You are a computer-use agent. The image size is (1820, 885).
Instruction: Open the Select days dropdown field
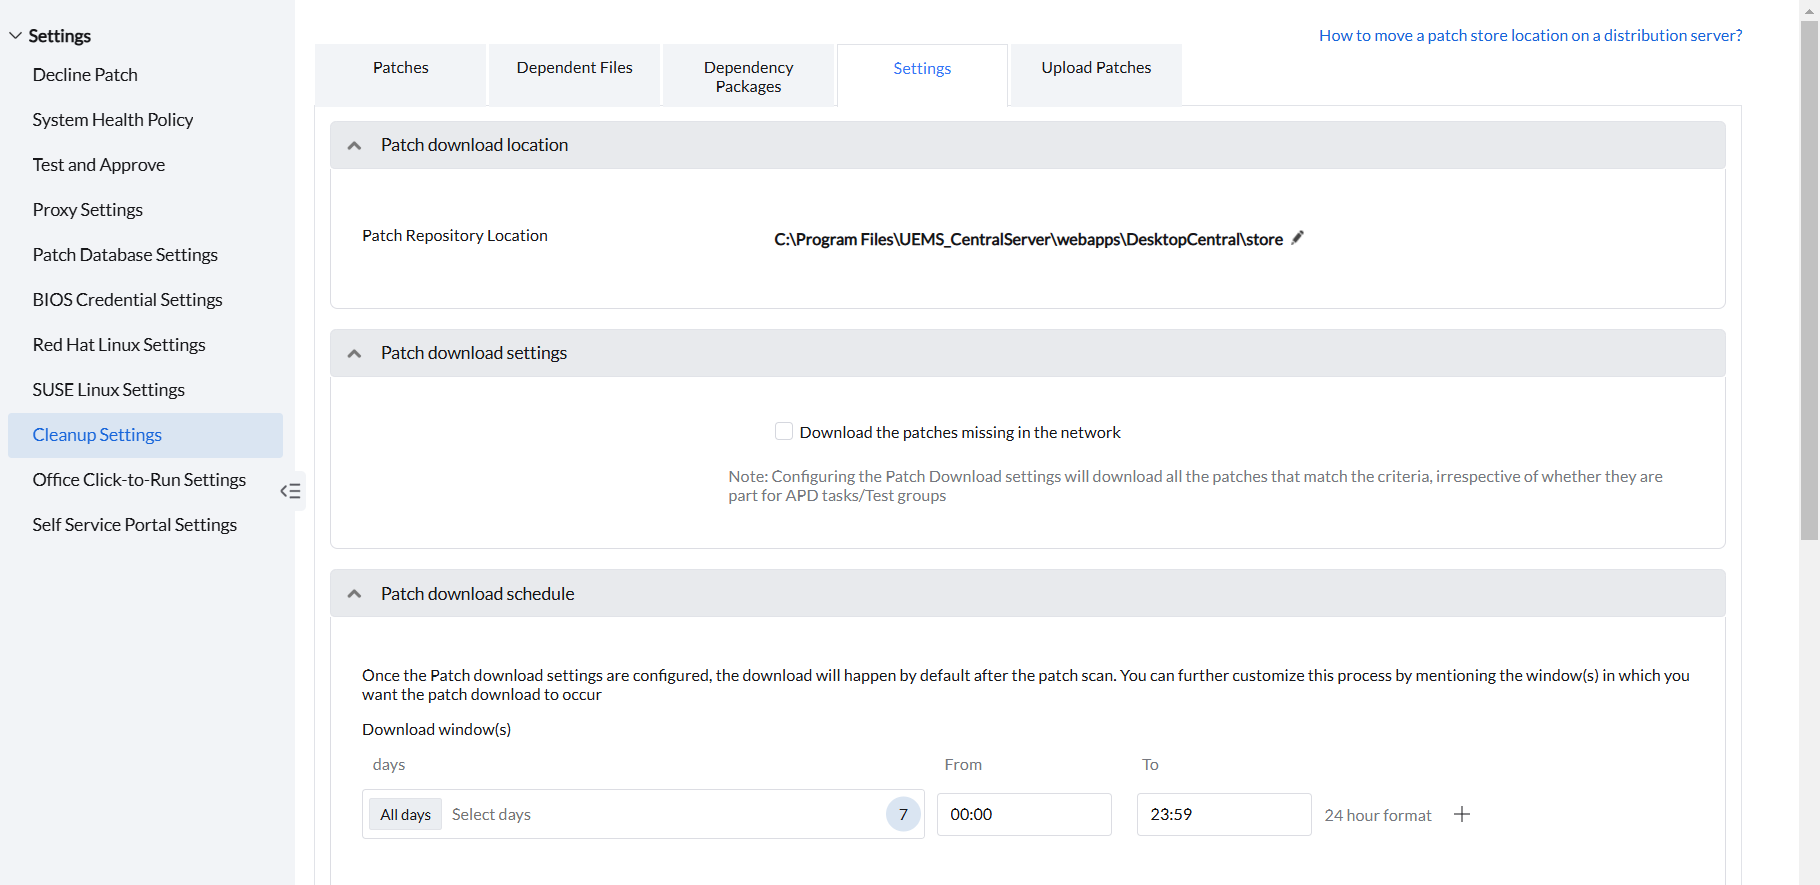660,814
